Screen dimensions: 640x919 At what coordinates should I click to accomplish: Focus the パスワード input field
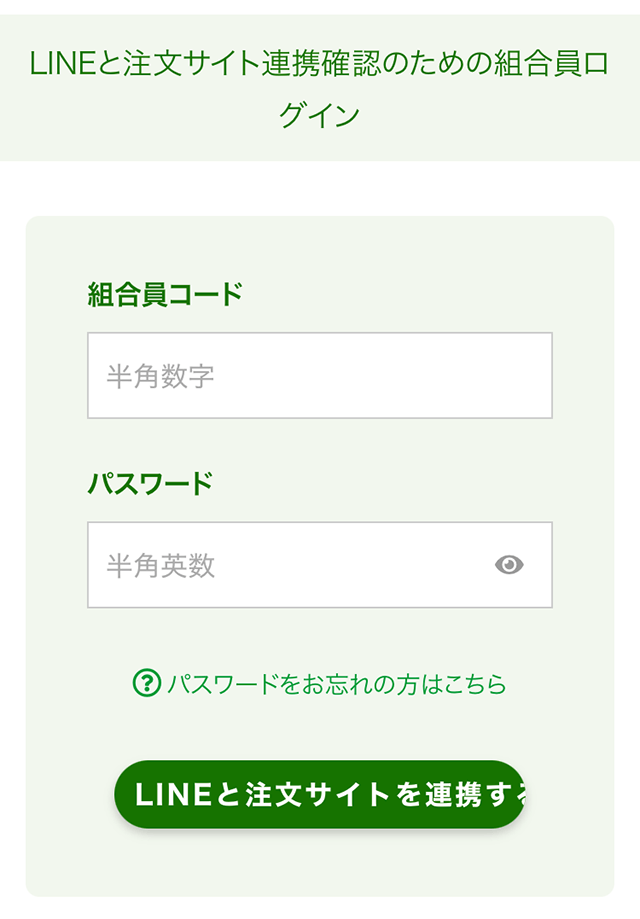pyautogui.click(x=320, y=565)
